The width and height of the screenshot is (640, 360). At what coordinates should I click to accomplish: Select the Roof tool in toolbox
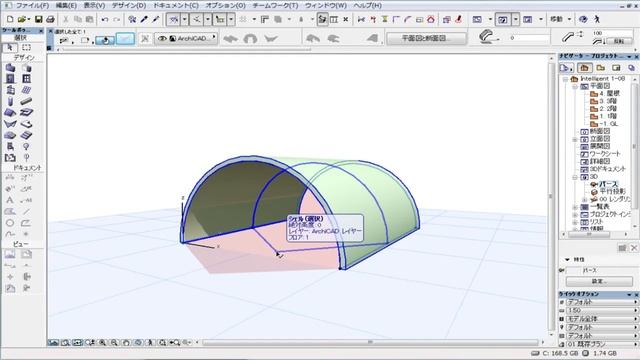10,113
